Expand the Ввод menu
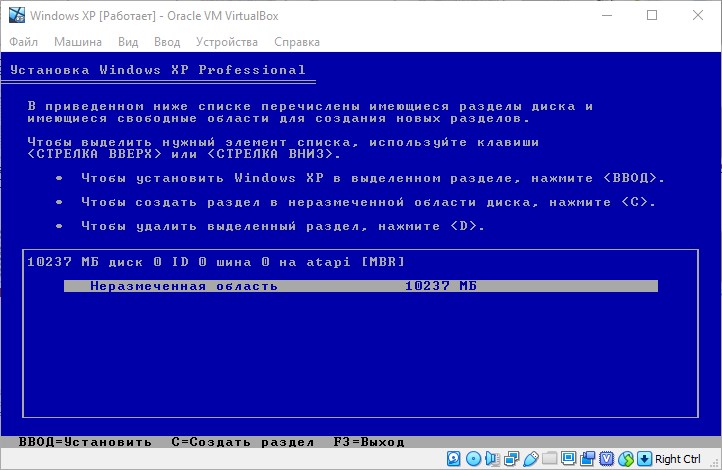 tap(167, 42)
